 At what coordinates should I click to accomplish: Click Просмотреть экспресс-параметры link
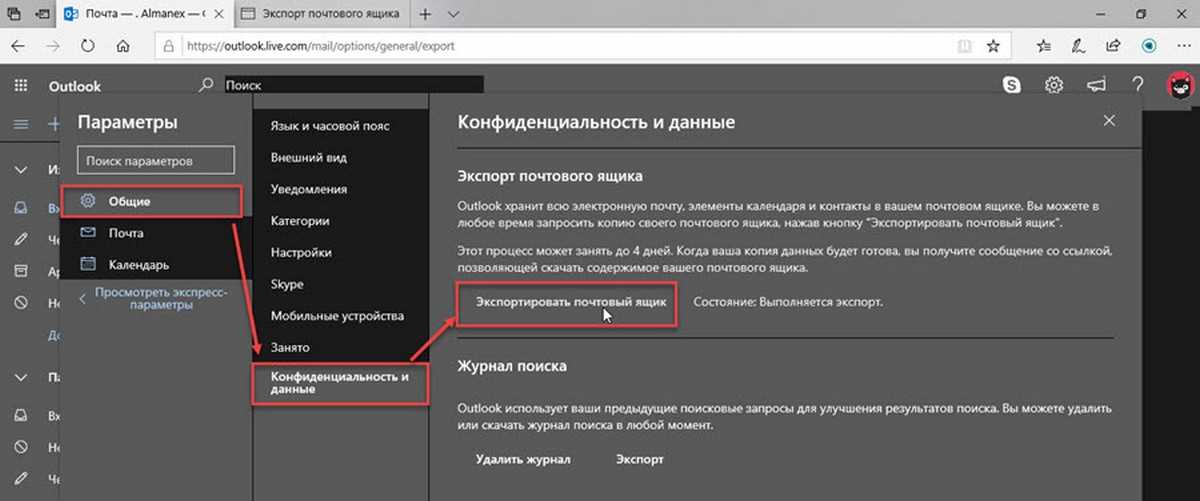point(161,298)
